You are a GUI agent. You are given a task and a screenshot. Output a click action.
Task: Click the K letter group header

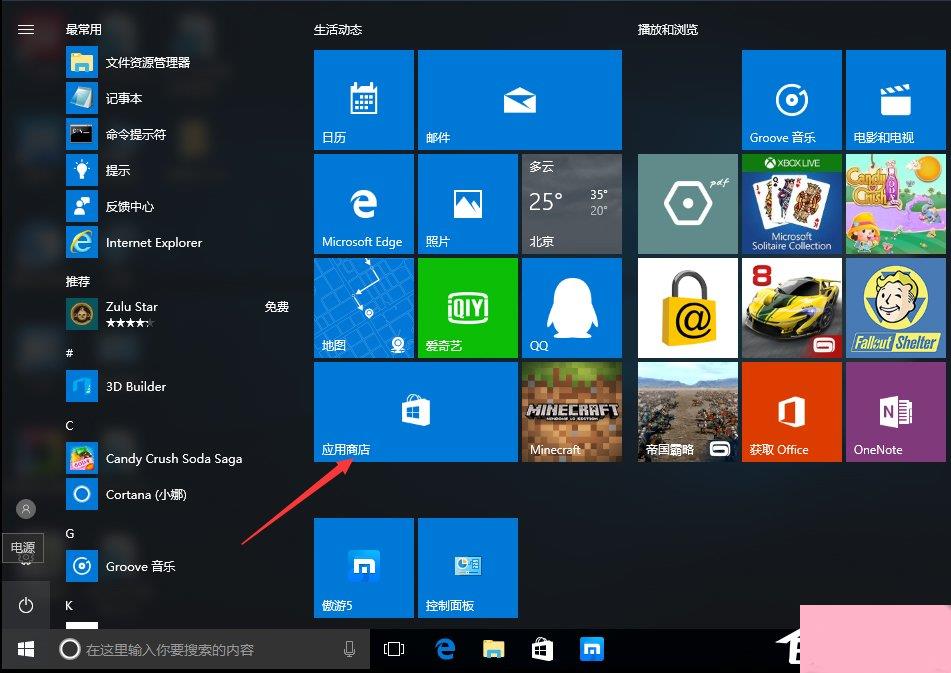[69, 605]
